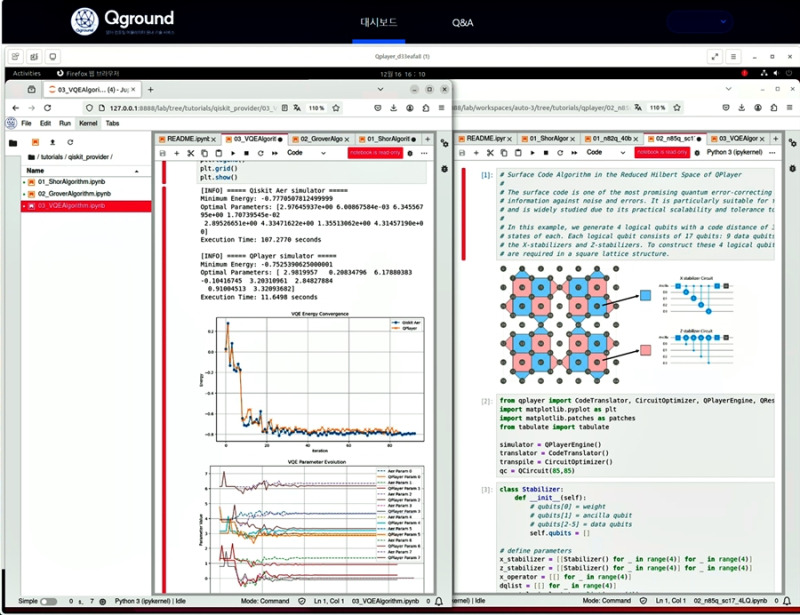Open file browser folder icon in left sidebar
Viewport: 800px width, 615px height.
(13, 143)
